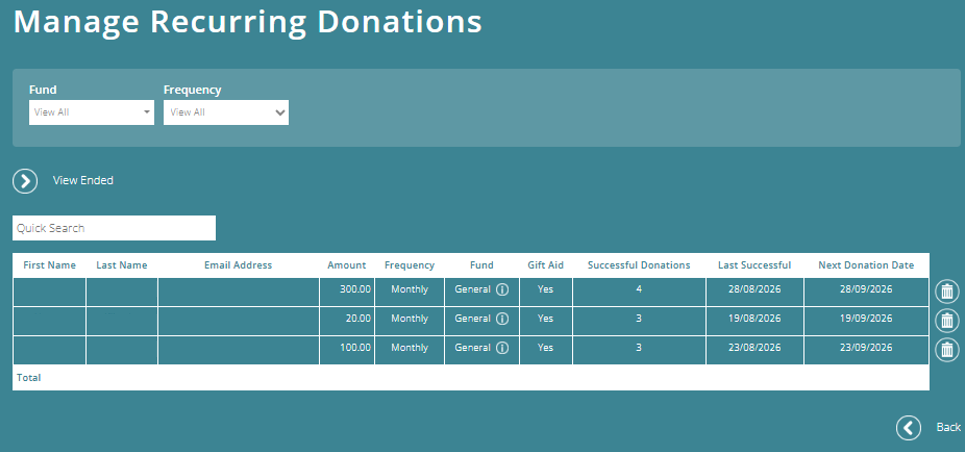Screen dimensions: 965x452
Task: Click Gift Aid Yes in 300.00 row
Action: pyautogui.click(x=545, y=289)
